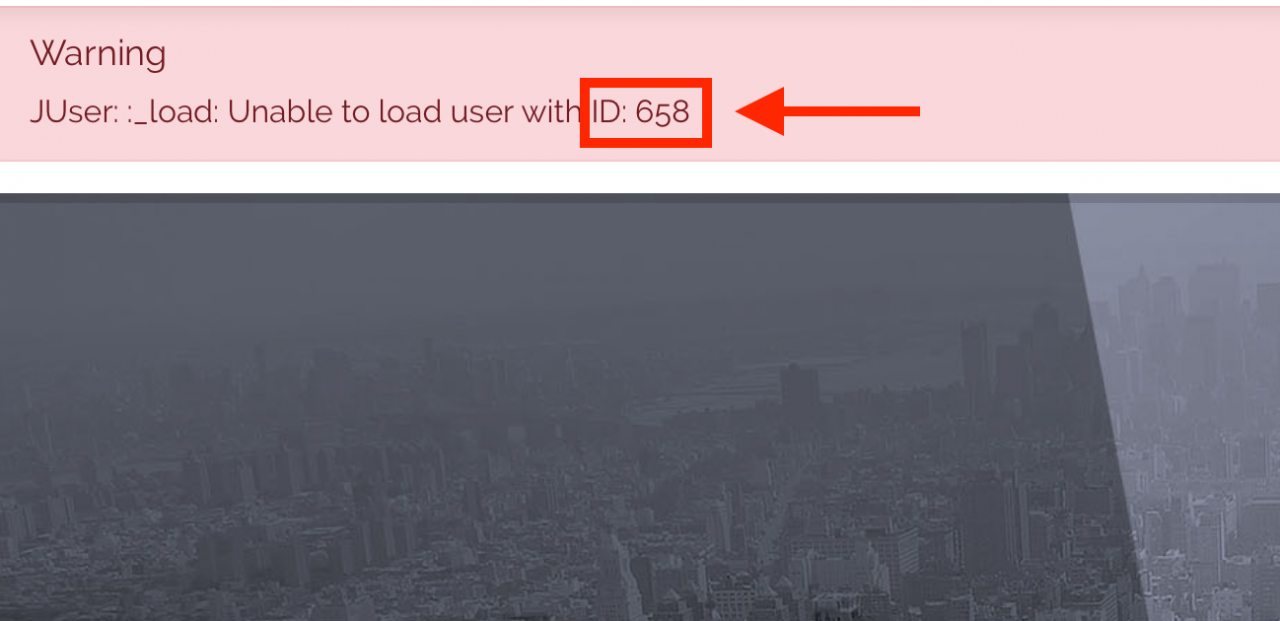Click the word "to" in "Unable to load"
Viewport: 1280px width, 621px height.
(x=357, y=112)
